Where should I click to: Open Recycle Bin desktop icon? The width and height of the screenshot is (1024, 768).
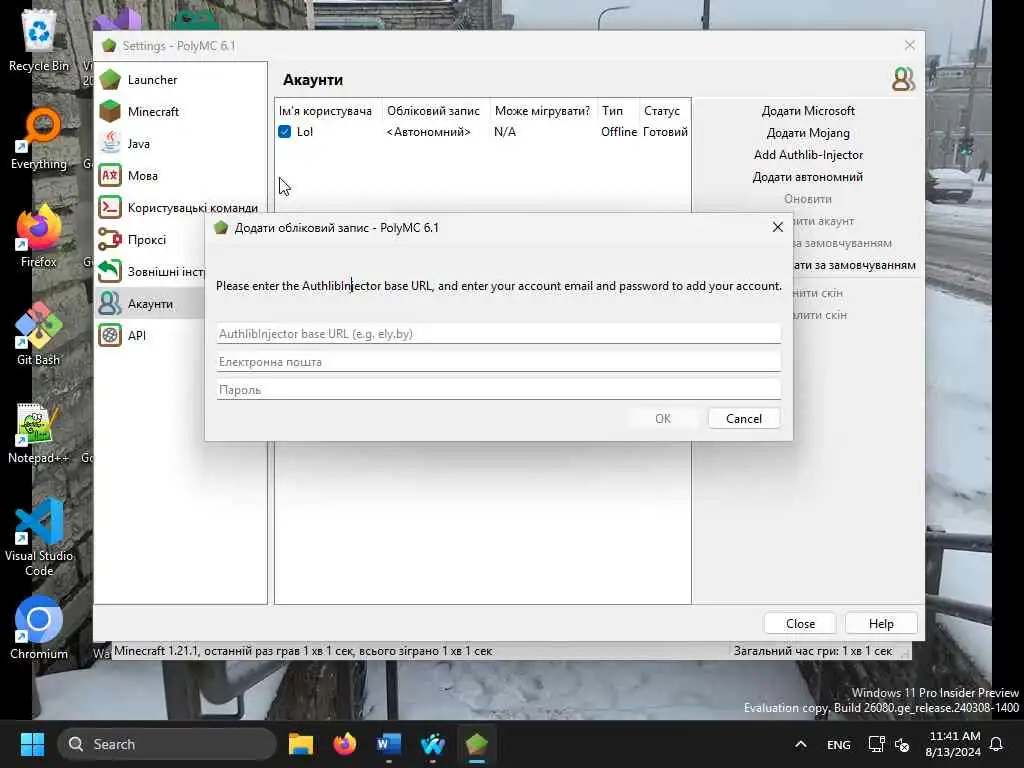39,40
